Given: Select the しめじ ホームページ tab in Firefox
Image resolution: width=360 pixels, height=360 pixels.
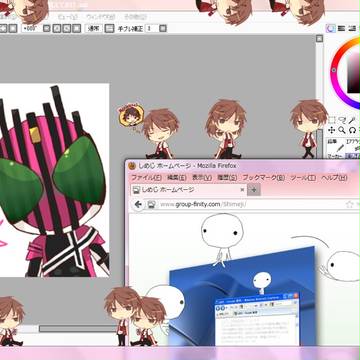Looking at the screenshot, I should [x=189, y=190].
